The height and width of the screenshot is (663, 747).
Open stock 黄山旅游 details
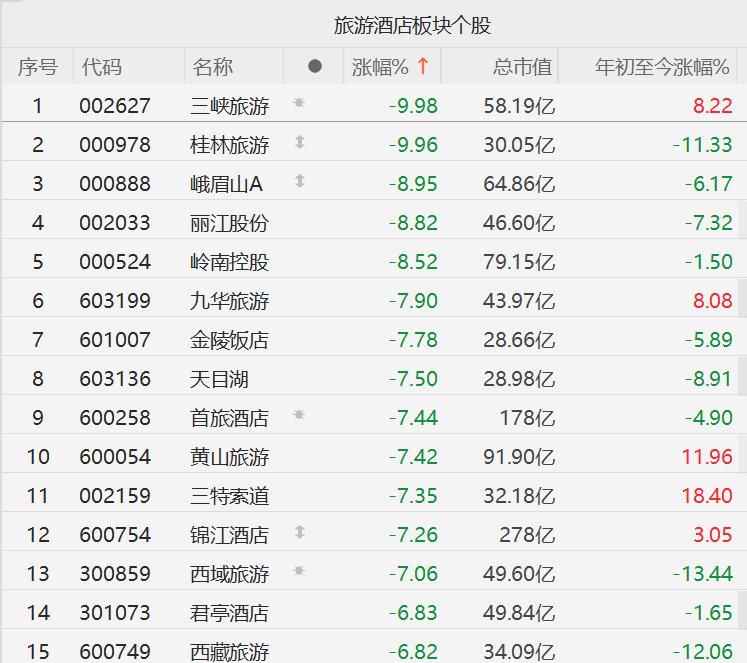point(229,457)
